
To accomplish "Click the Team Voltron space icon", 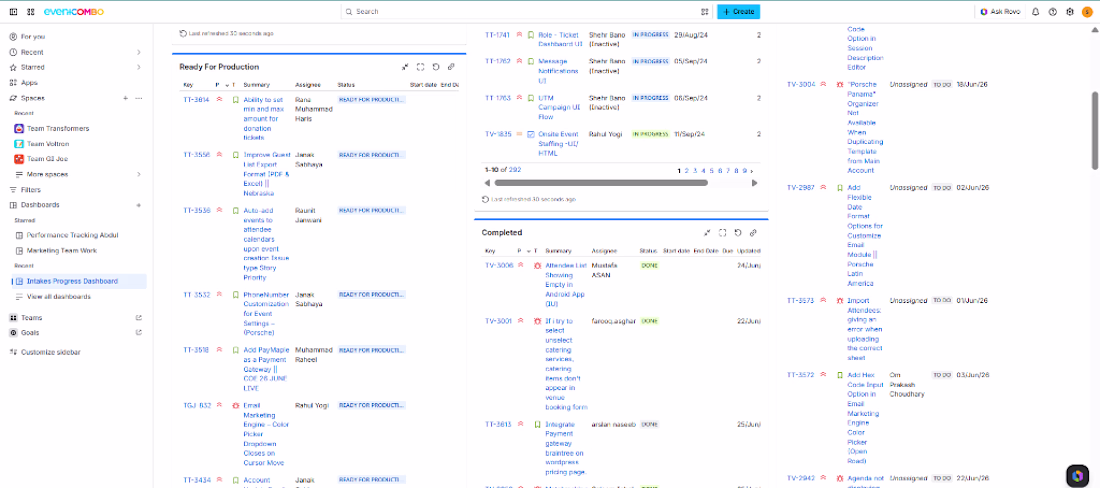I will 19,144.
